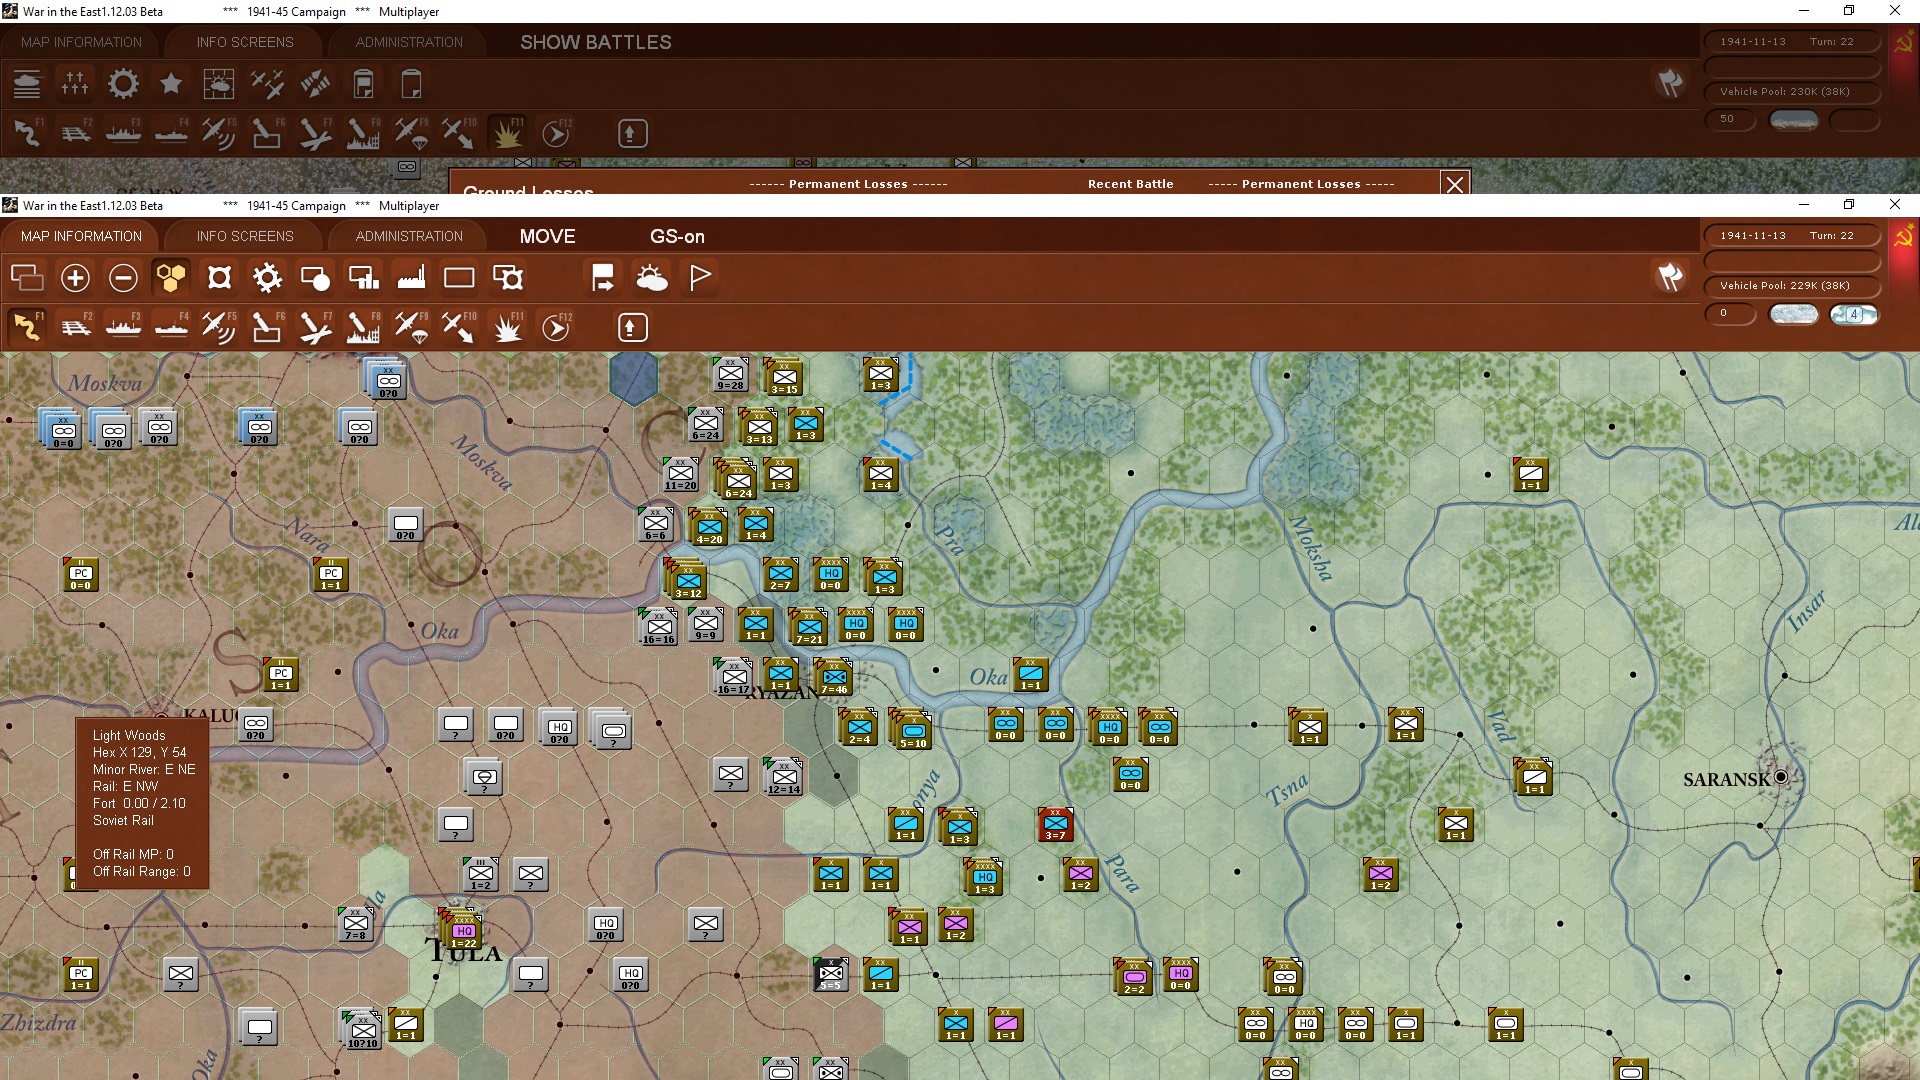This screenshot has width=1920, height=1080.
Task: Click the rectangle with circle icon
Action: (x=315, y=277)
